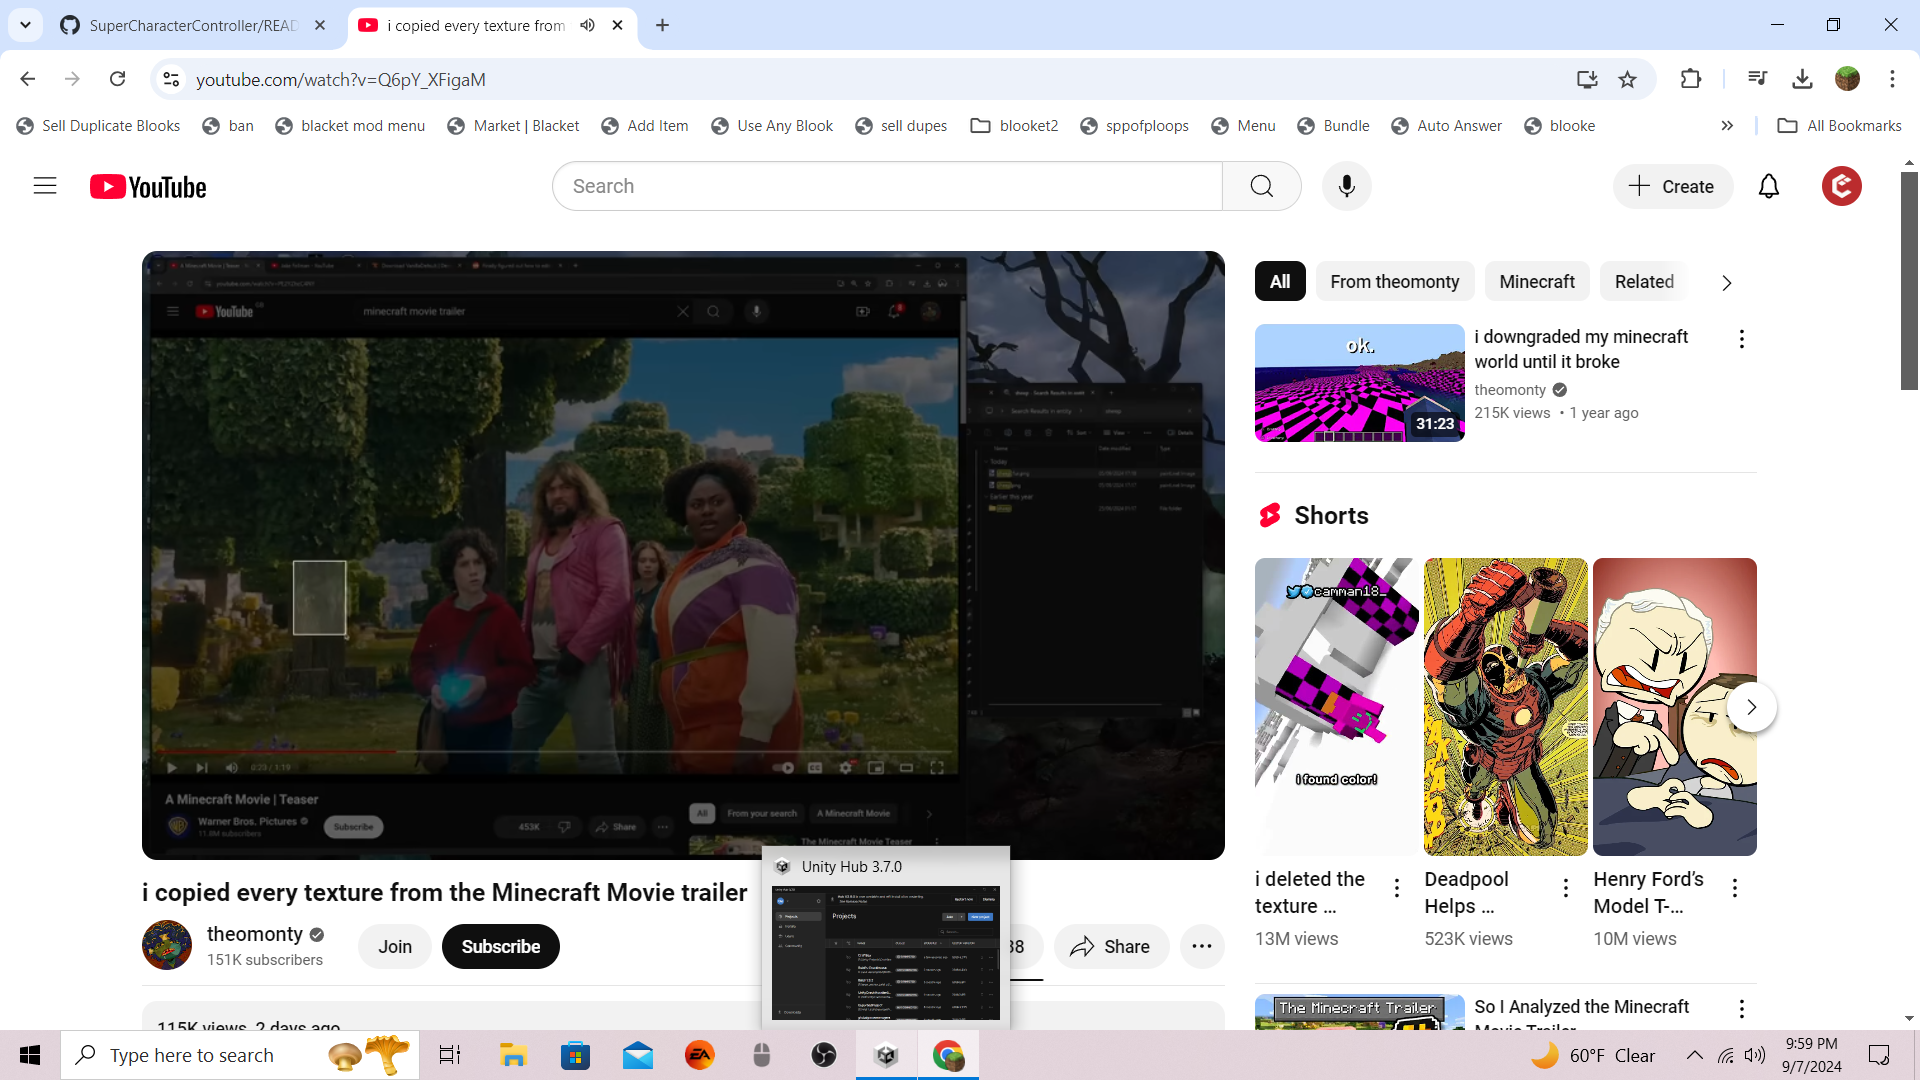Click the Join channel button

point(394,946)
